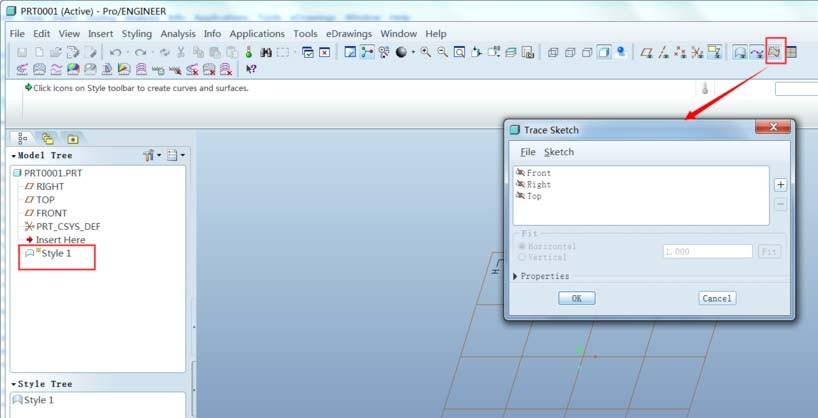The height and width of the screenshot is (418, 818).
Task: Click Cancel in Trace Sketch dialog
Action: [717, 298]
